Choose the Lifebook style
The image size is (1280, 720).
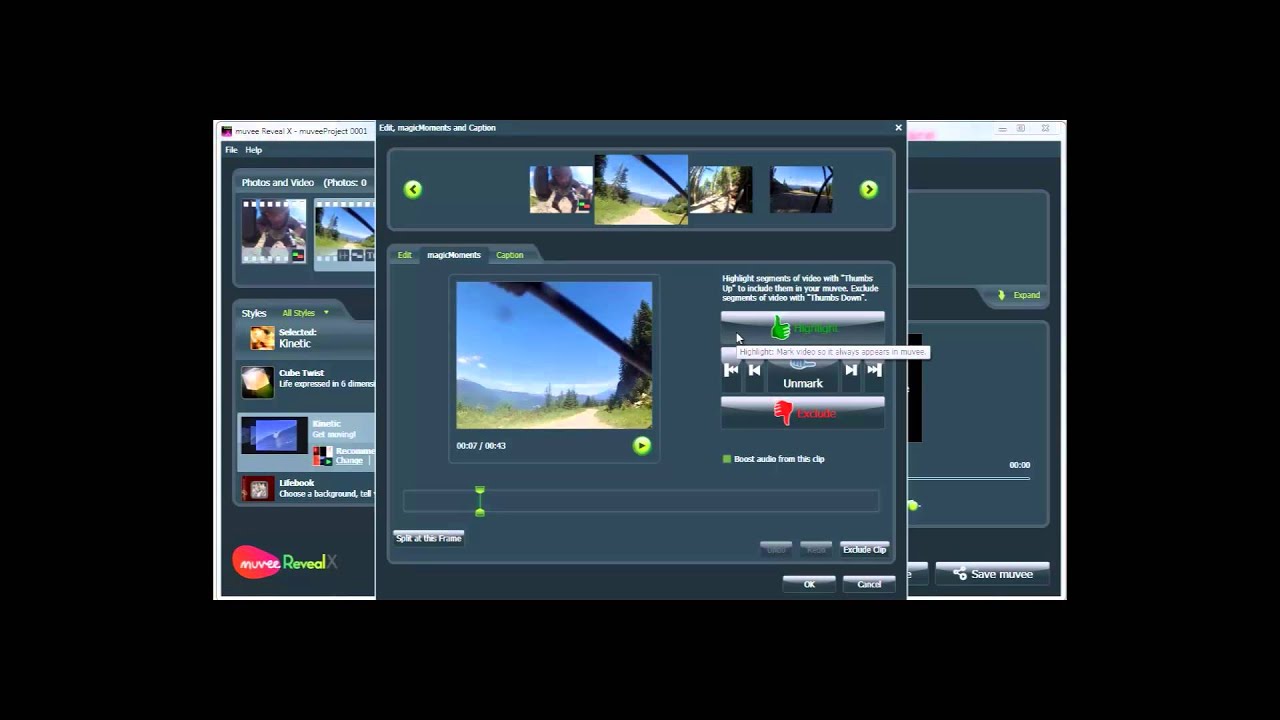(x=307, y=488)
